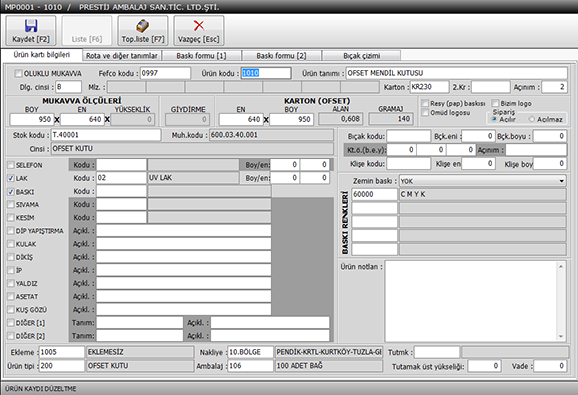
Task: Click the Klişe kodu field
Action: coord(409,163)
